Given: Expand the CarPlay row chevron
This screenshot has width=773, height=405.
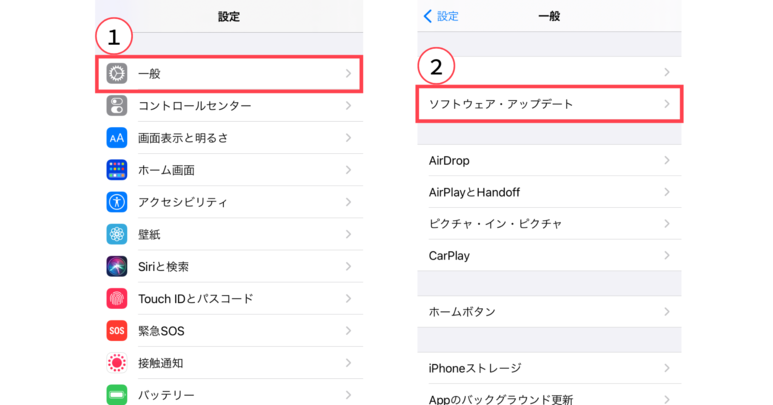Looking at the screenshot, I should click(x=667, y=255).
